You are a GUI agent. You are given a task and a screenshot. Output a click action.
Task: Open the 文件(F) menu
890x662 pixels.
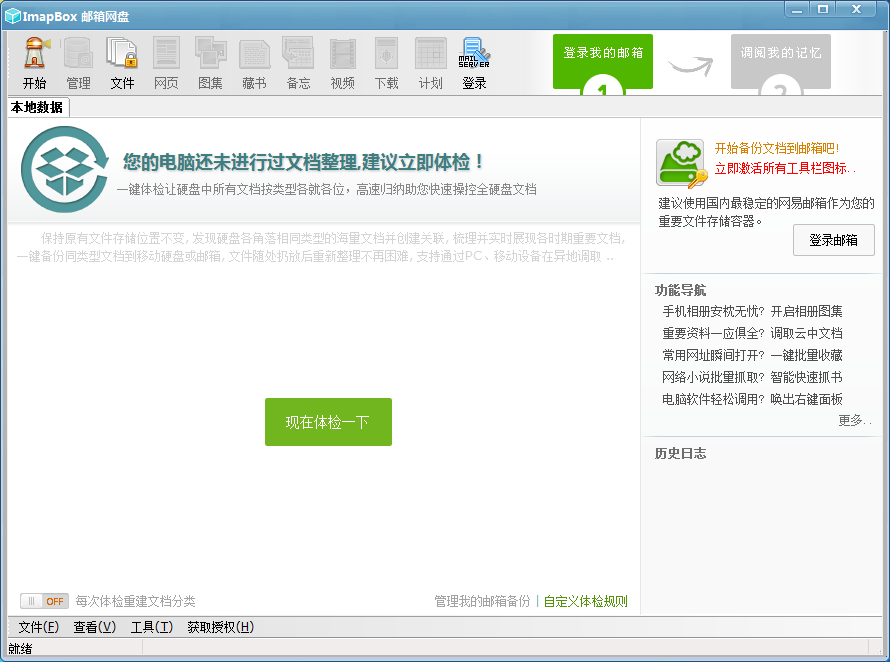pyautogui.click(x=38, y=627)
